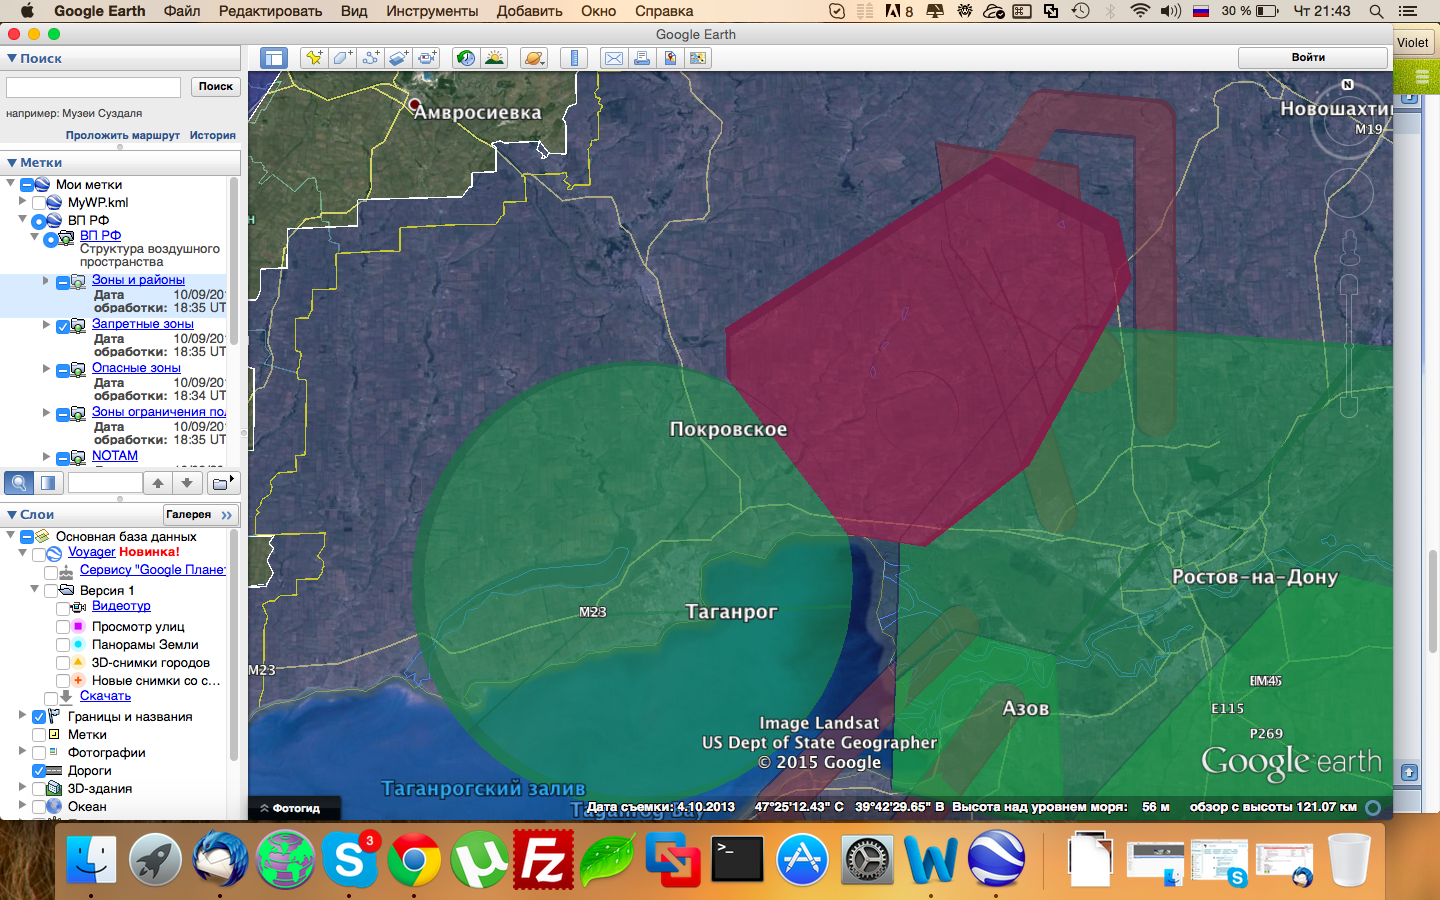Screen dimensions: 1440x900
Task: Expand the MyWP.kml tree item
Action: click(x=22, y=201)
